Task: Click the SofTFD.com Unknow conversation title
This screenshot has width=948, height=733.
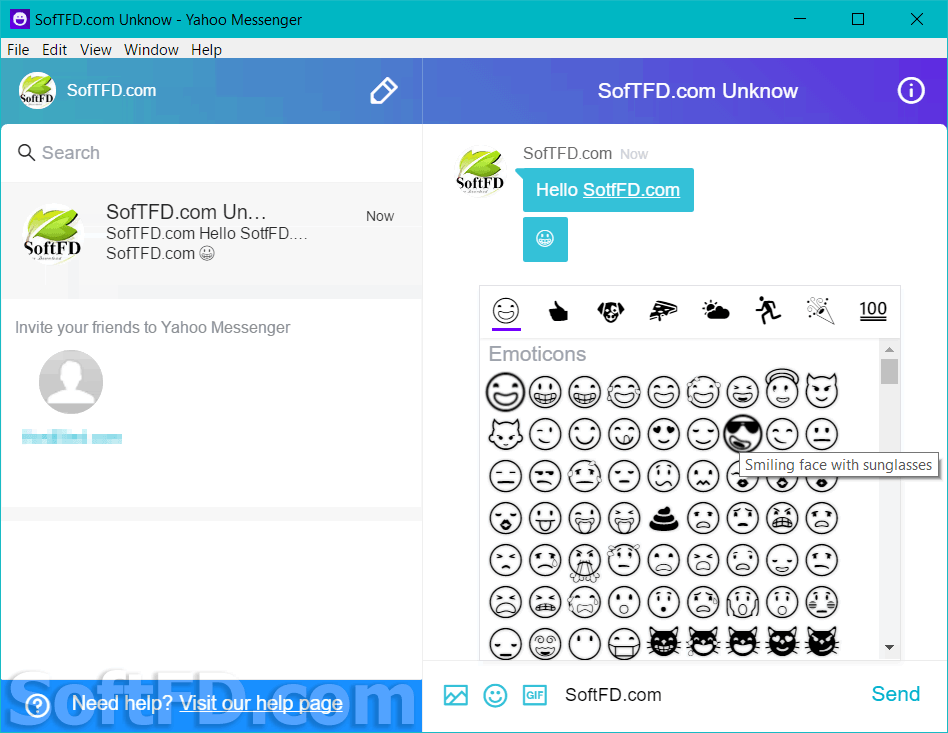Action: tap(698, 91)
